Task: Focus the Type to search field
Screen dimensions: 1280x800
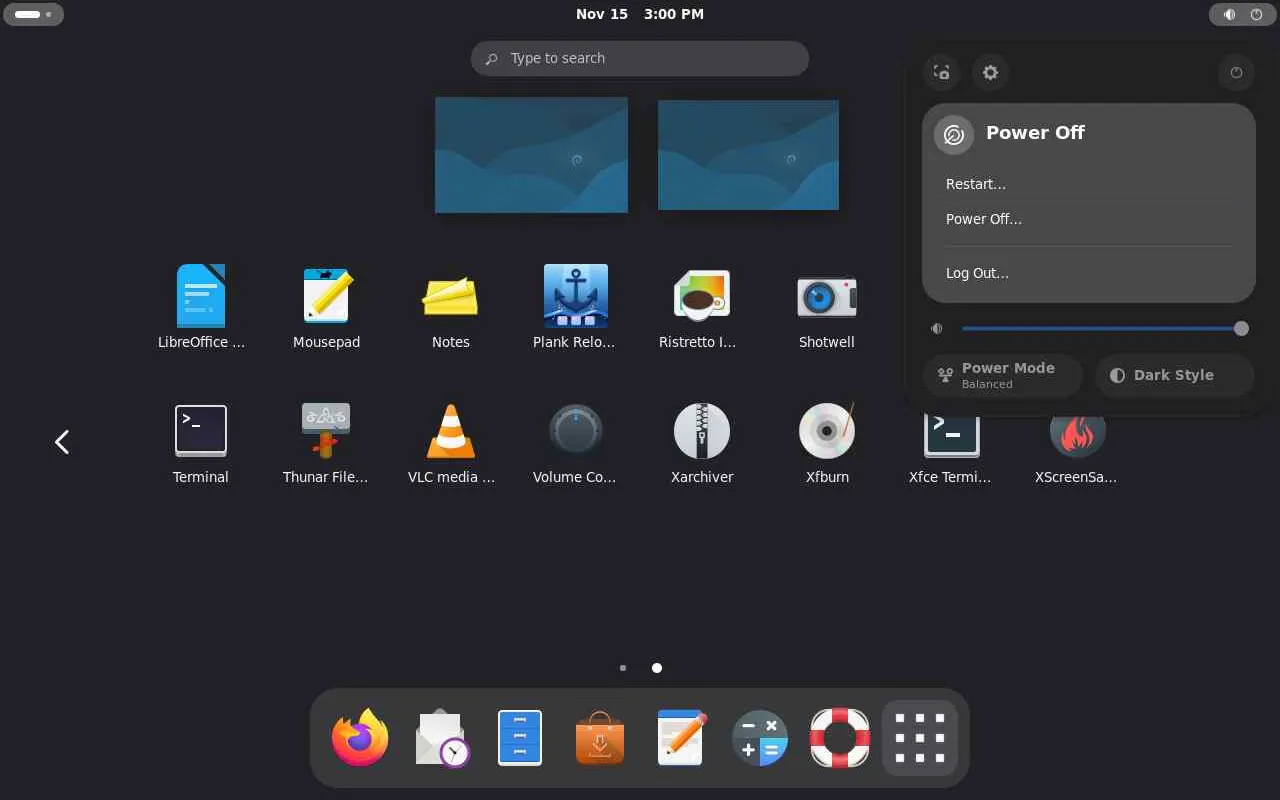Action: click(640, 58)
